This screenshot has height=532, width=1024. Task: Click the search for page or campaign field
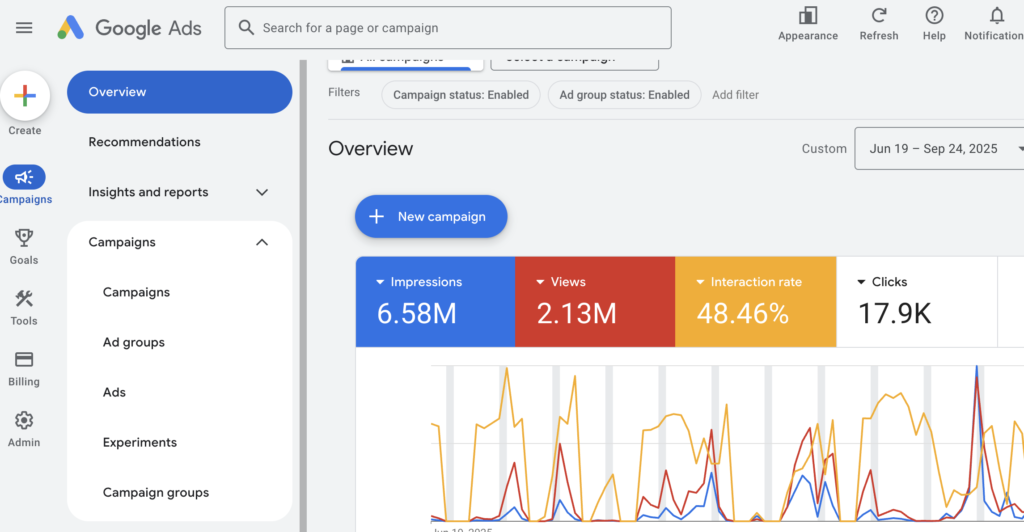point(448,28)
